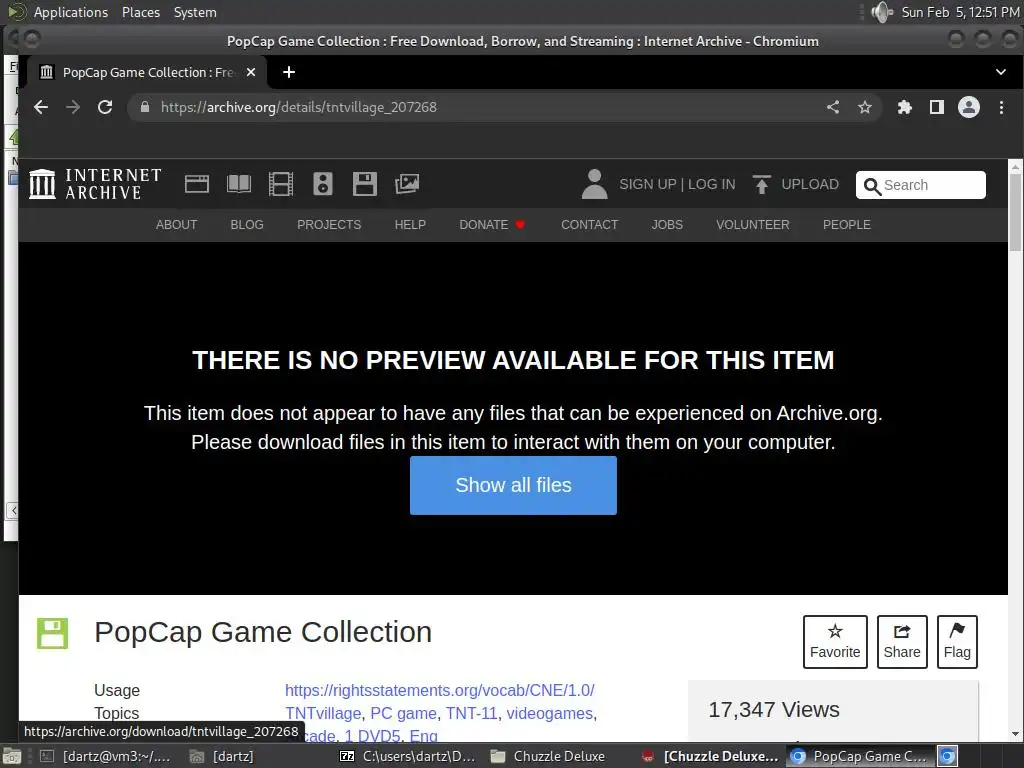This screenshot has width=1024, height=768.
Task: Click the browser forward arrow
Action: click(73, 107)
